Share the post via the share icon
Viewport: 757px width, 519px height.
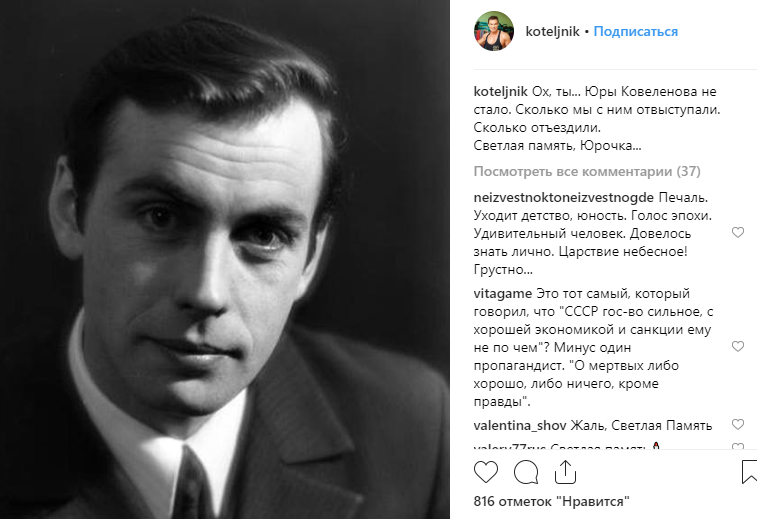pos(566,471)
